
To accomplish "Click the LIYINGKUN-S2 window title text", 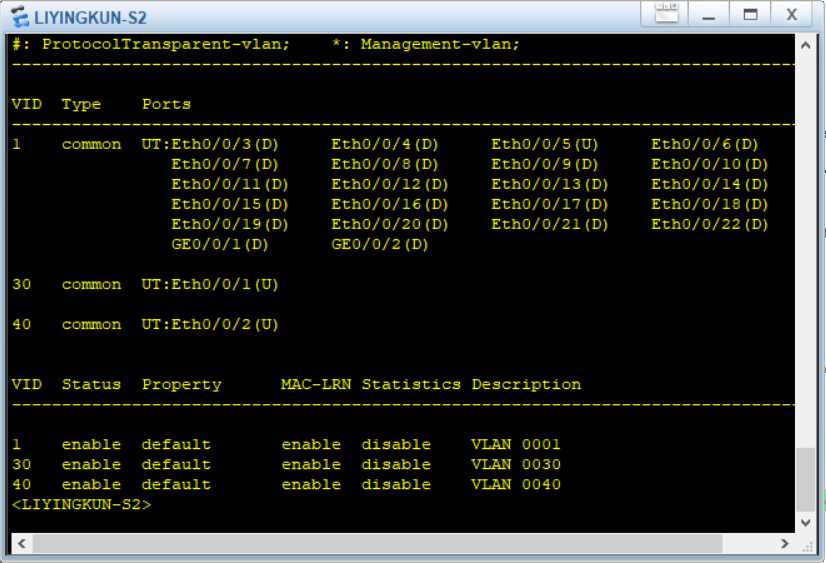I will pyautogui.click(x=90, y=17).
